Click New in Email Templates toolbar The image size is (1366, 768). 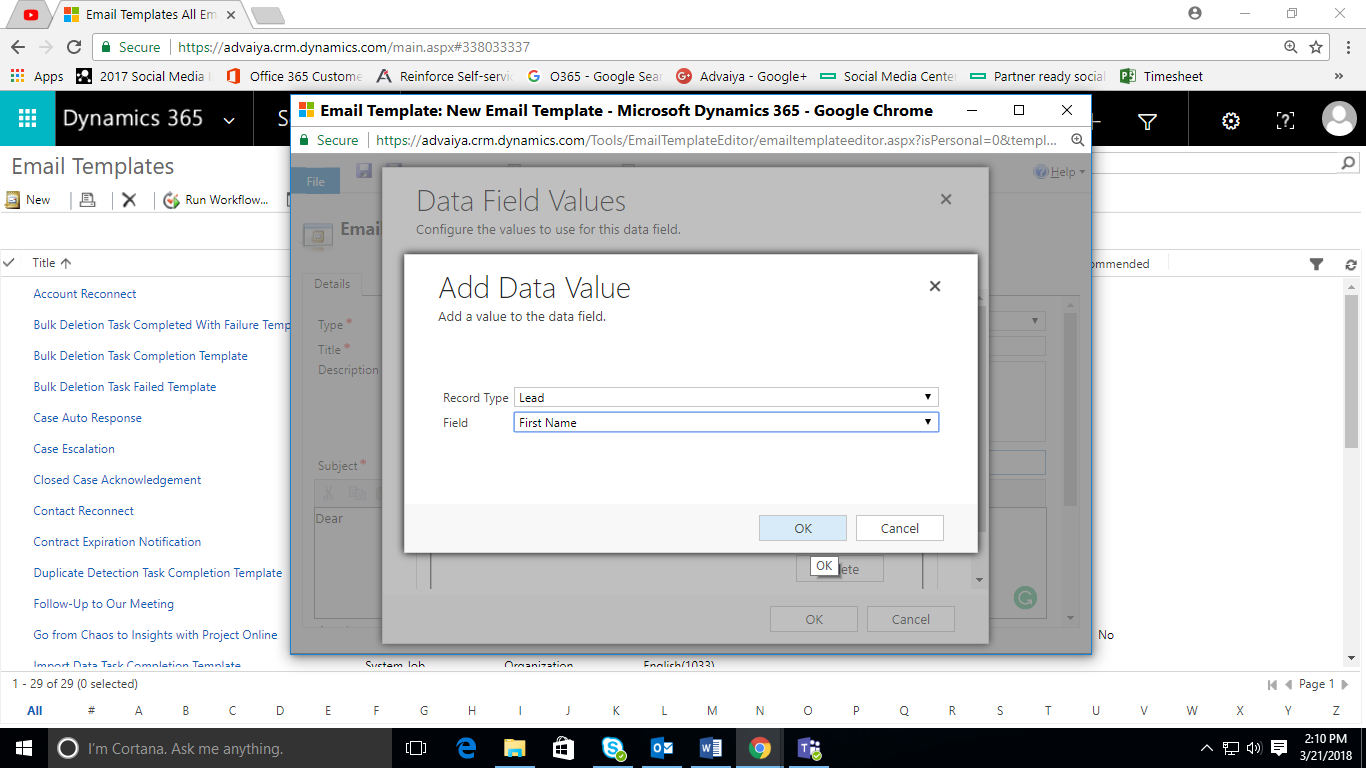point(28,200)
